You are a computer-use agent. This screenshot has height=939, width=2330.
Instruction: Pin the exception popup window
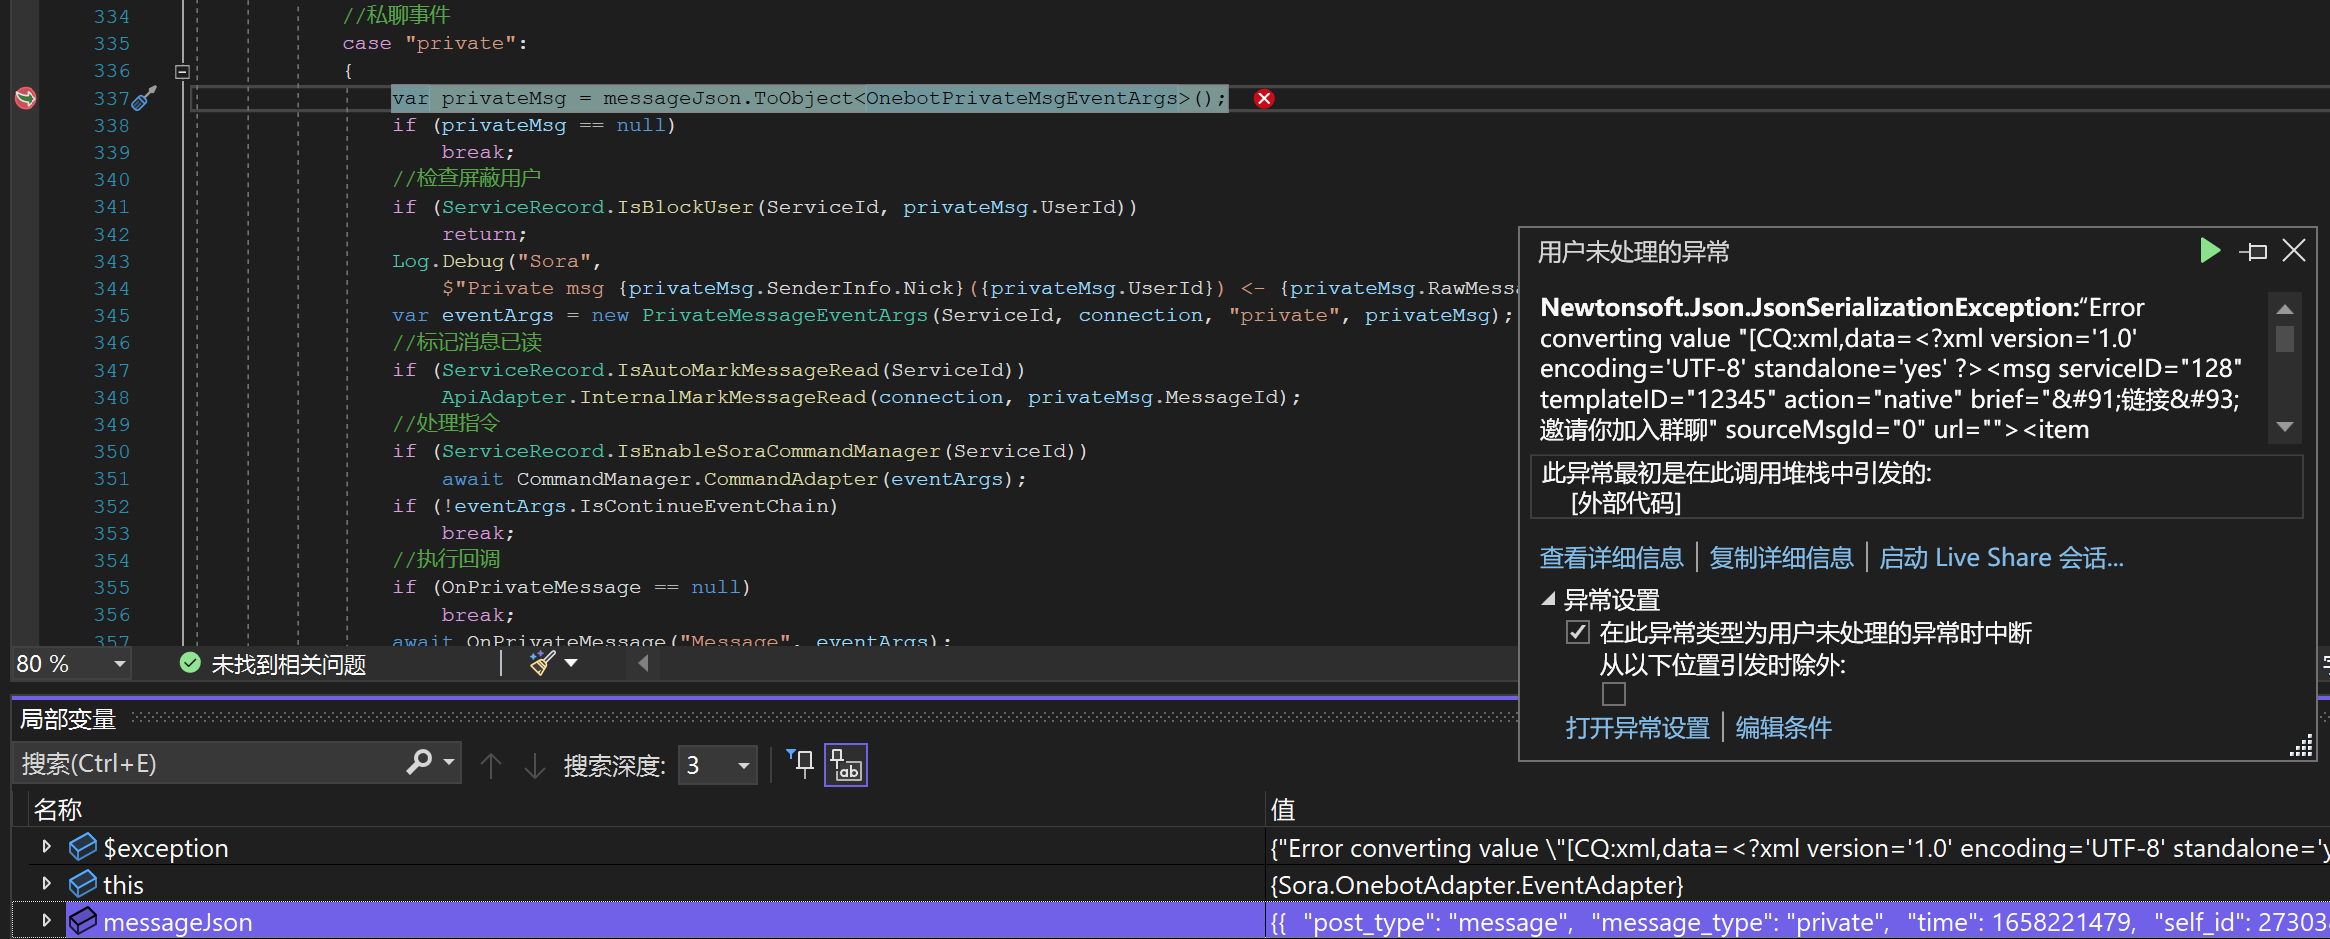click(2254, 252)
